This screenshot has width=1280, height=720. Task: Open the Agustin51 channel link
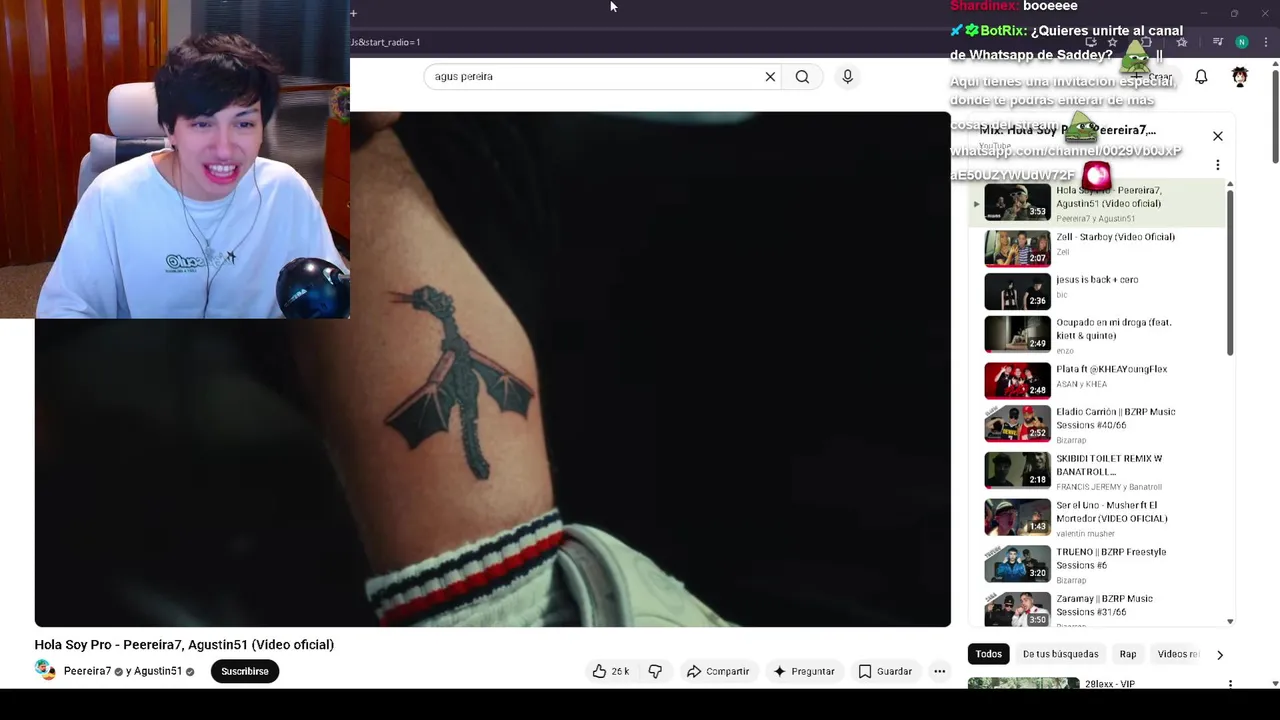coord(158,671)
